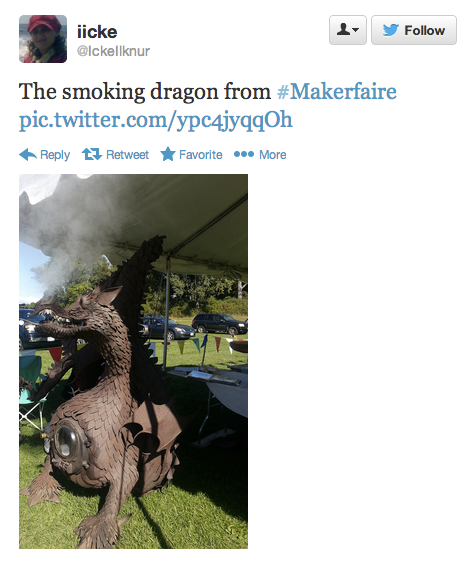Click the Retweet arrows icon
This screenshot has width=471, height=566.
pyautogui.click(x=92, y=154)
